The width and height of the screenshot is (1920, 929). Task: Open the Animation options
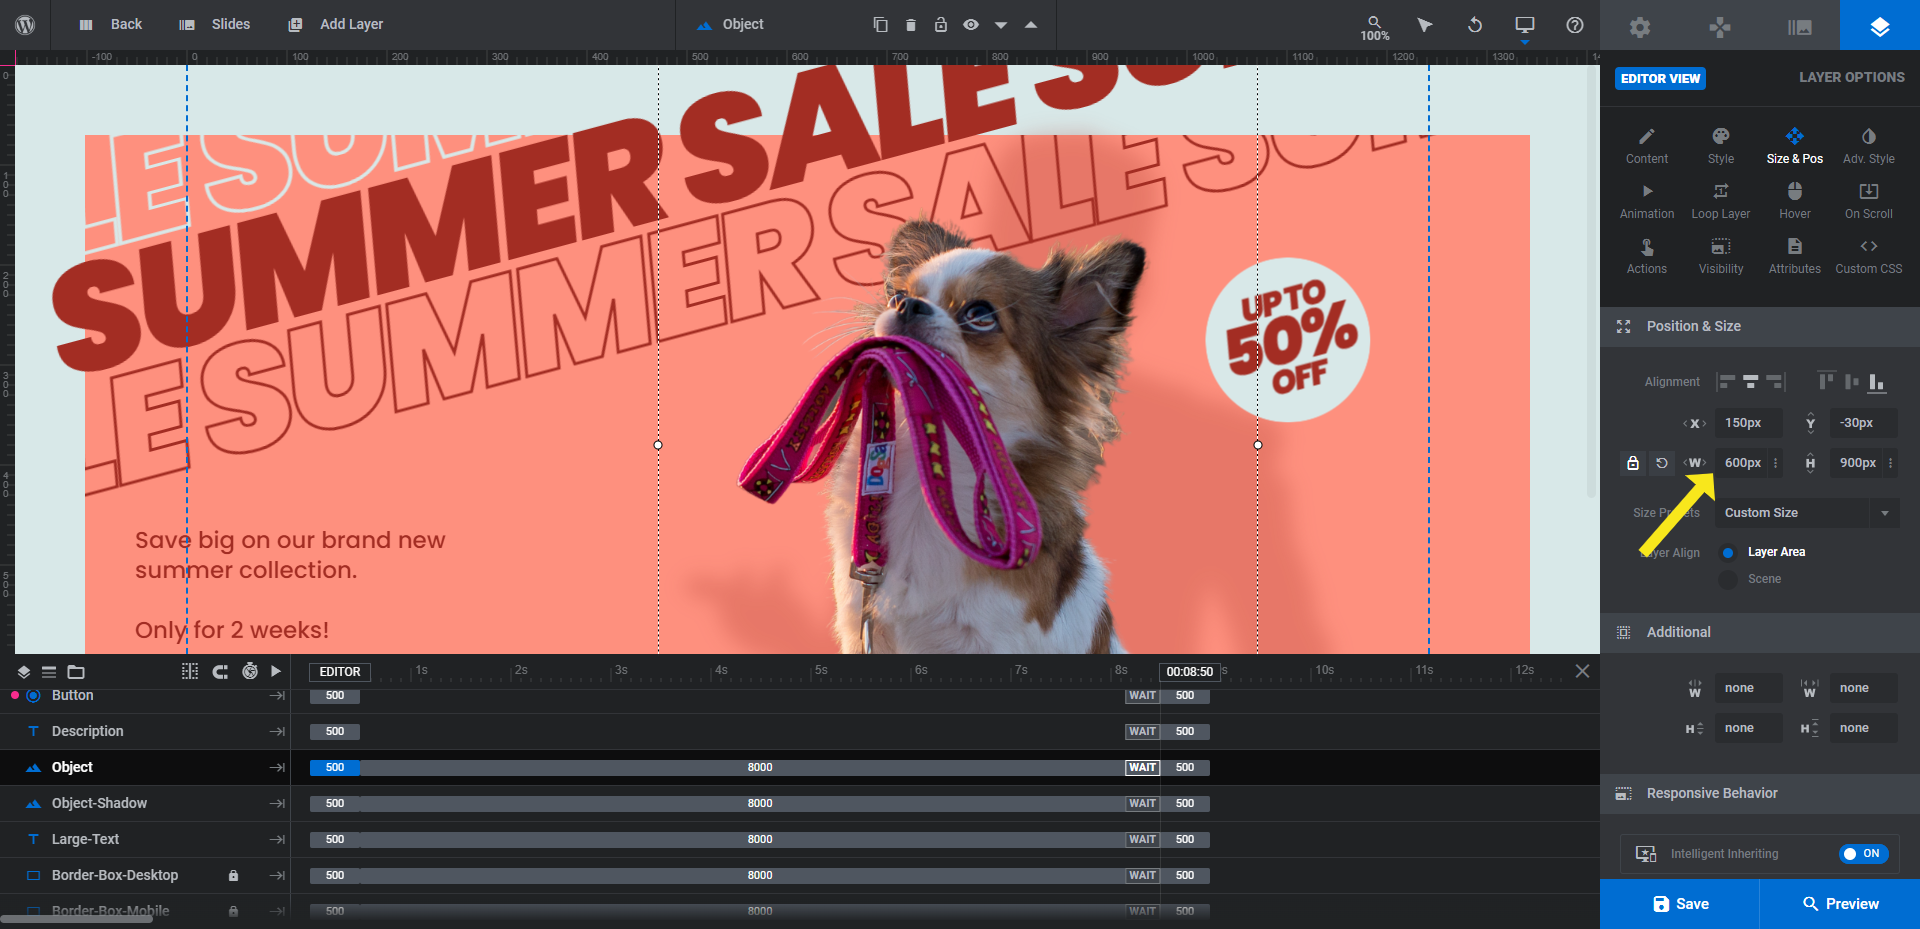(1647, 201)
